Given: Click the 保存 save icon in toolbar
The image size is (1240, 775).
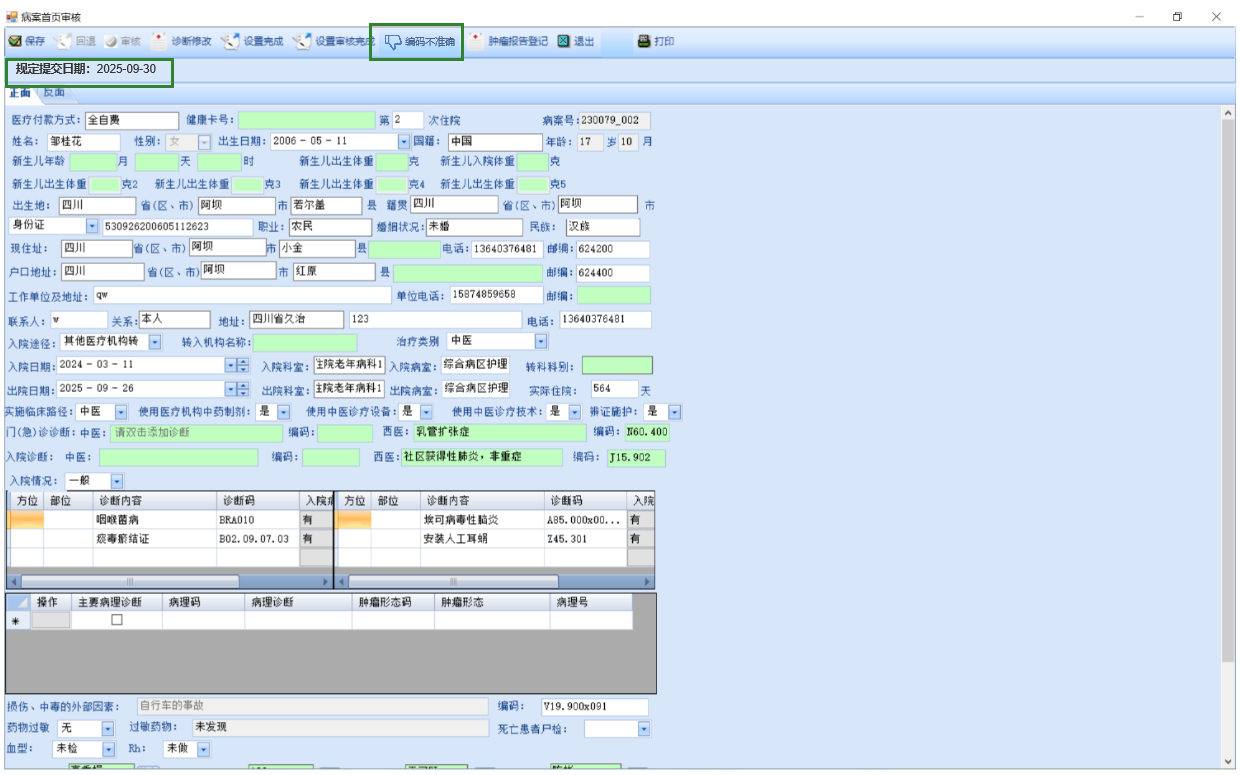Looking at the screenshot, I should pyautogui.click(x=16, y=42).
